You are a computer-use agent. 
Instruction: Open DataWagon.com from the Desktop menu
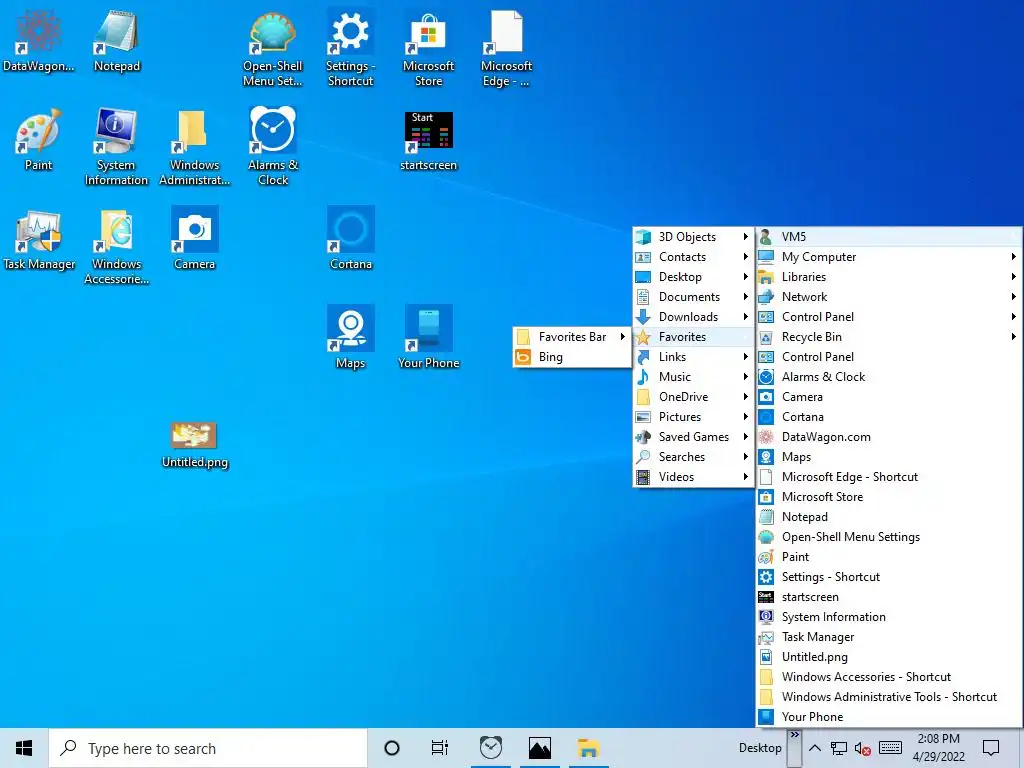(889, 437)
